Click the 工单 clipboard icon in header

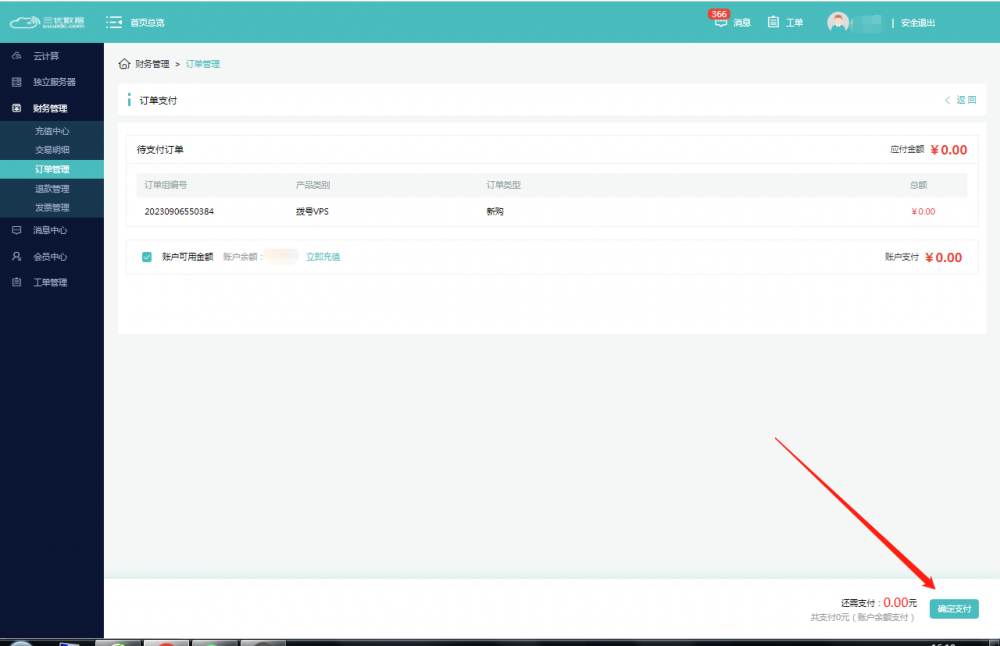click(773, 22)
